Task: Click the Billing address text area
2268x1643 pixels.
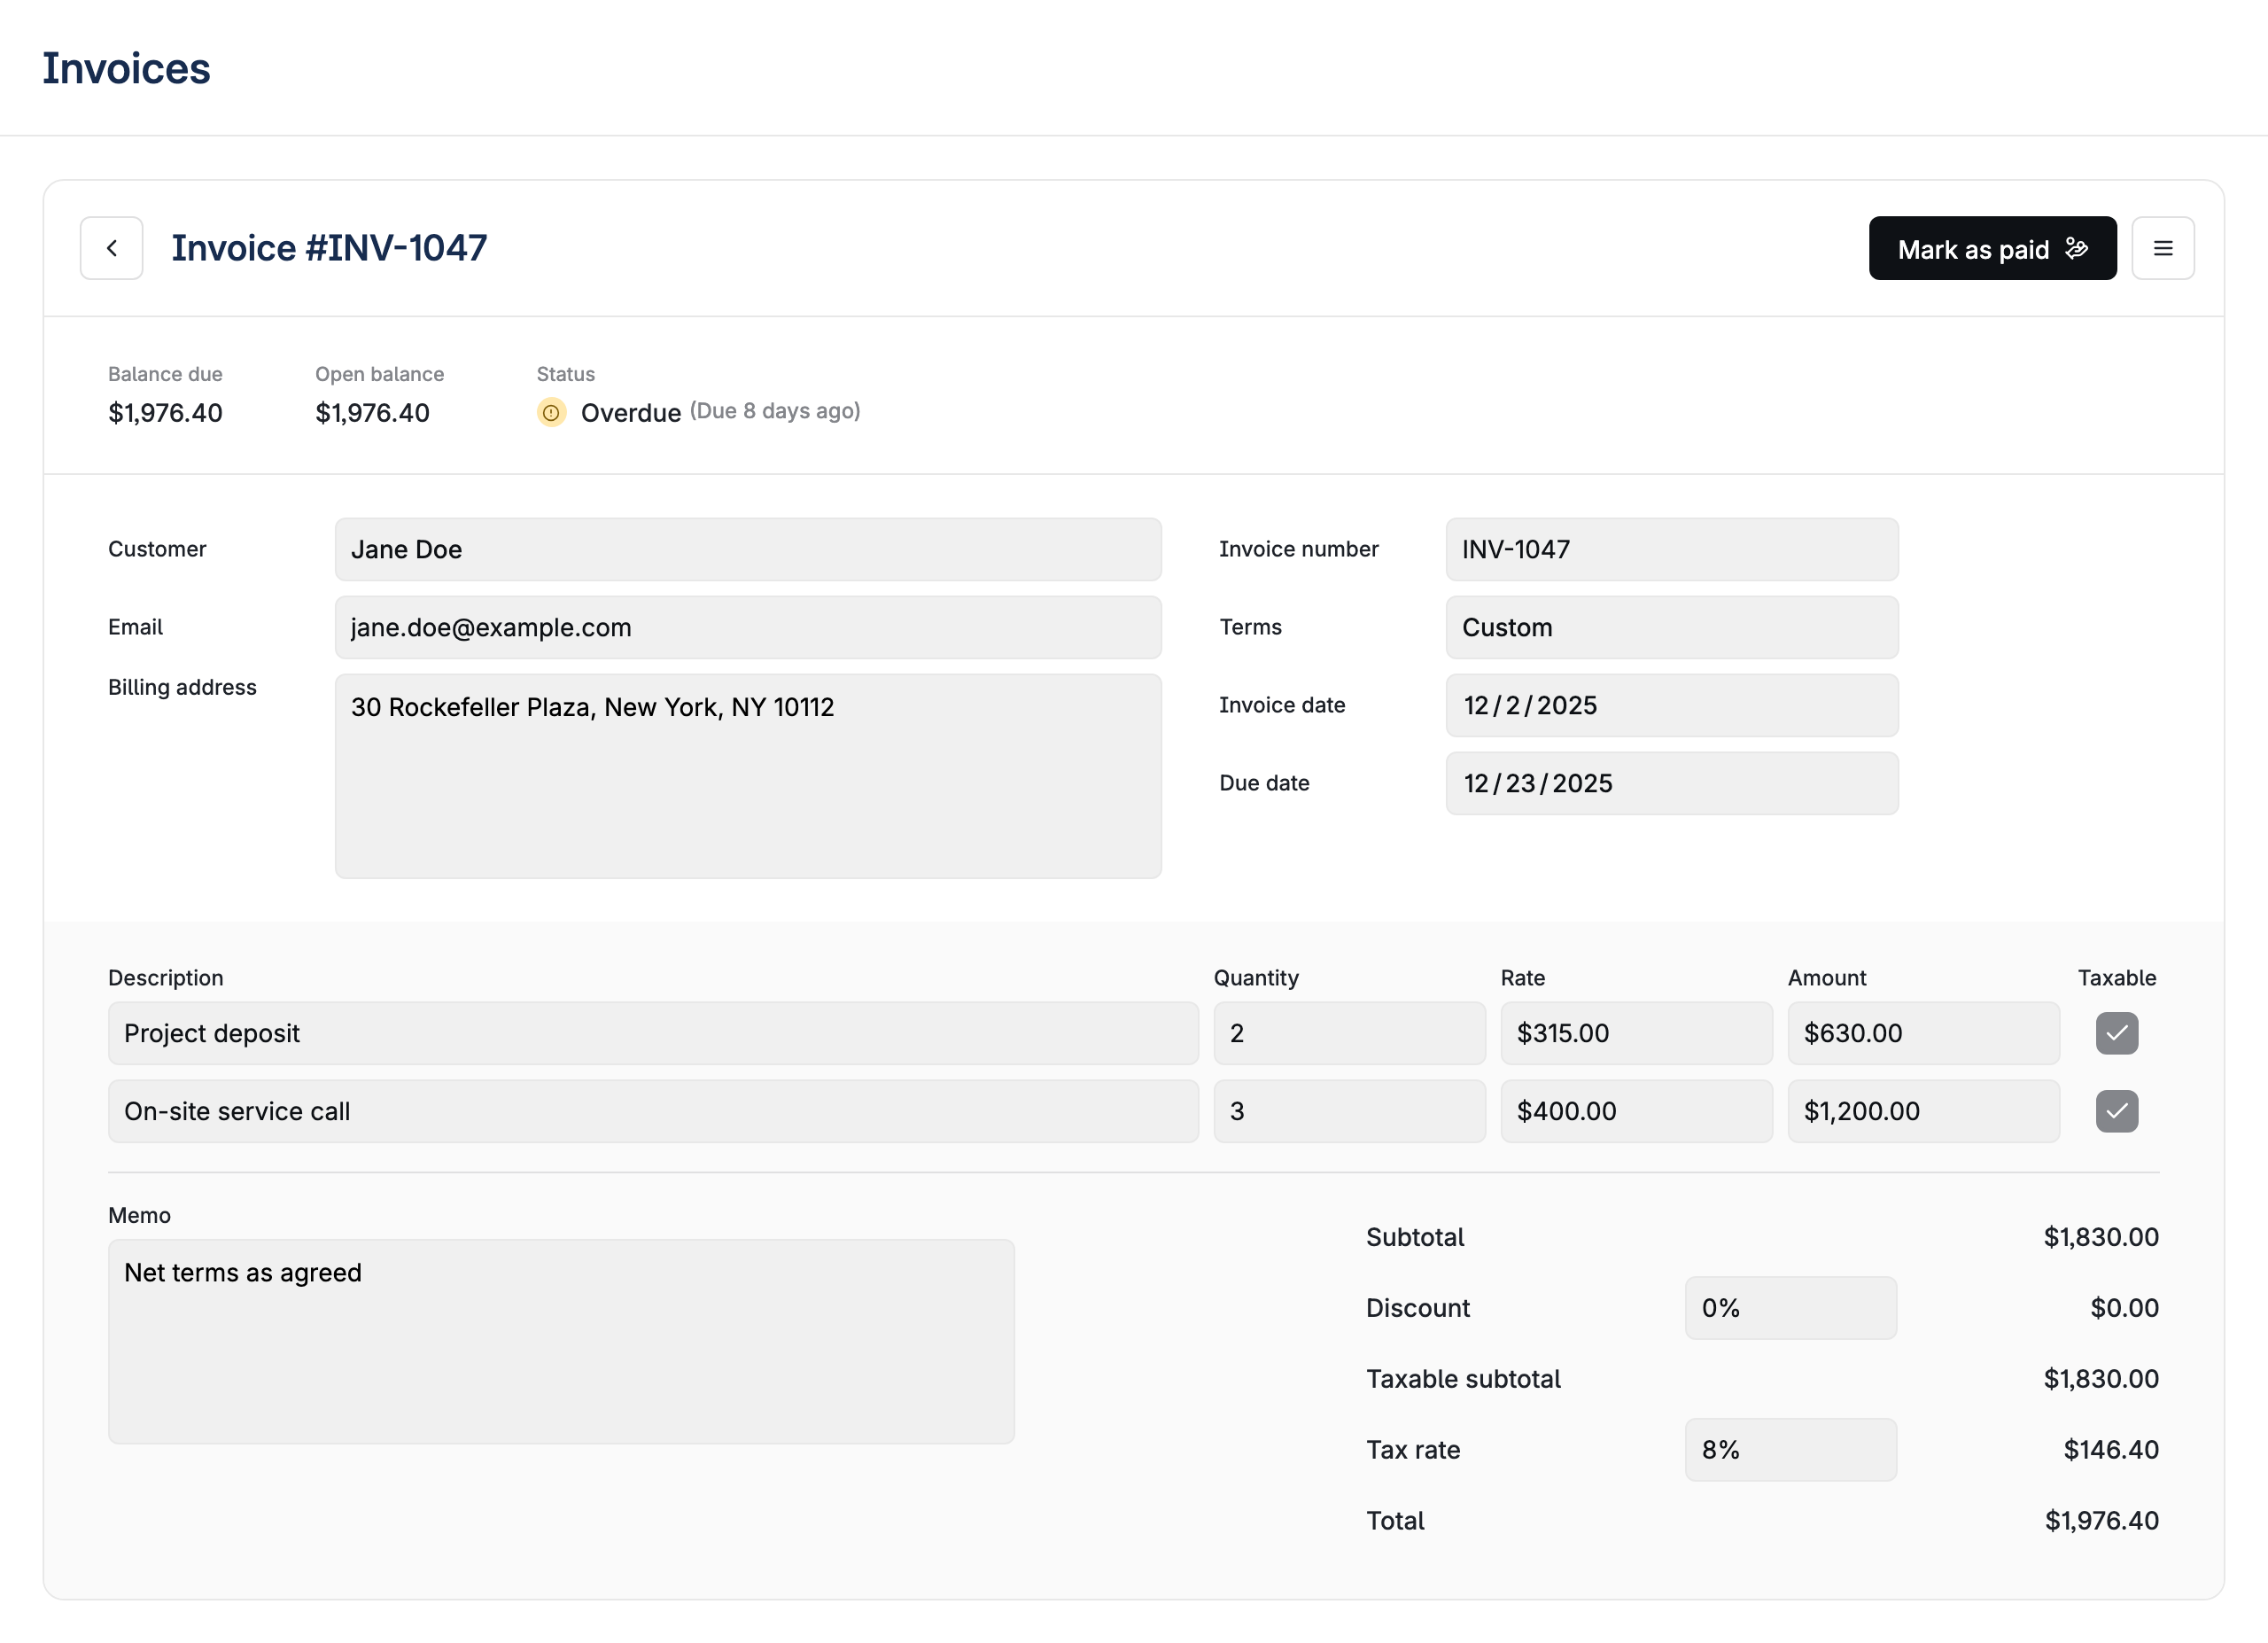Action: point(748,776)
